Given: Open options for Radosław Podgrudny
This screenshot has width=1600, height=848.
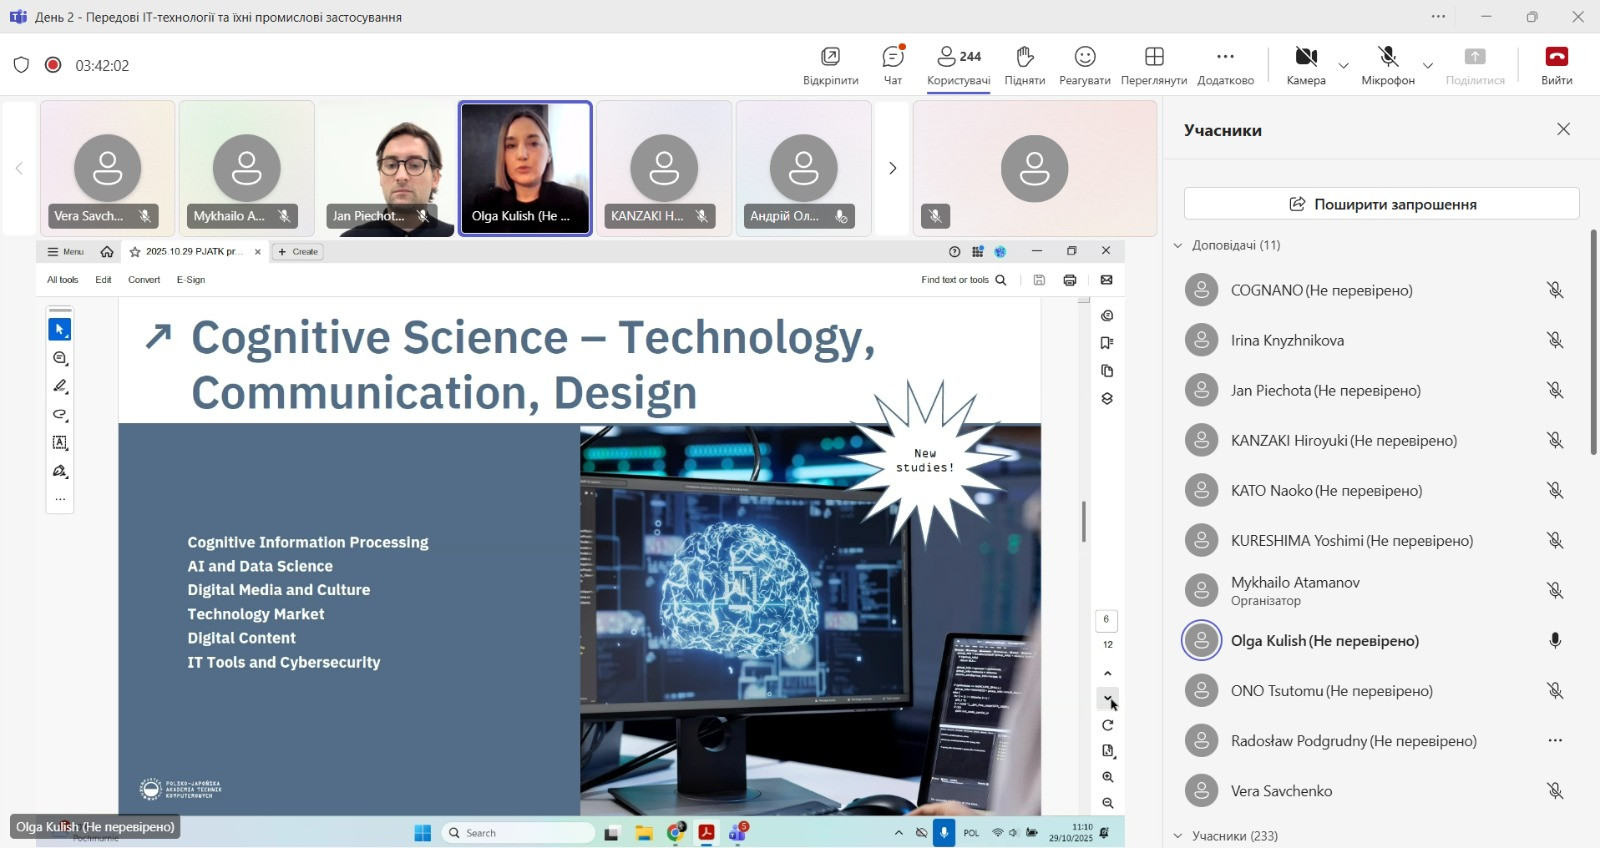Looking at the screenshot, I should point(1554,741).
